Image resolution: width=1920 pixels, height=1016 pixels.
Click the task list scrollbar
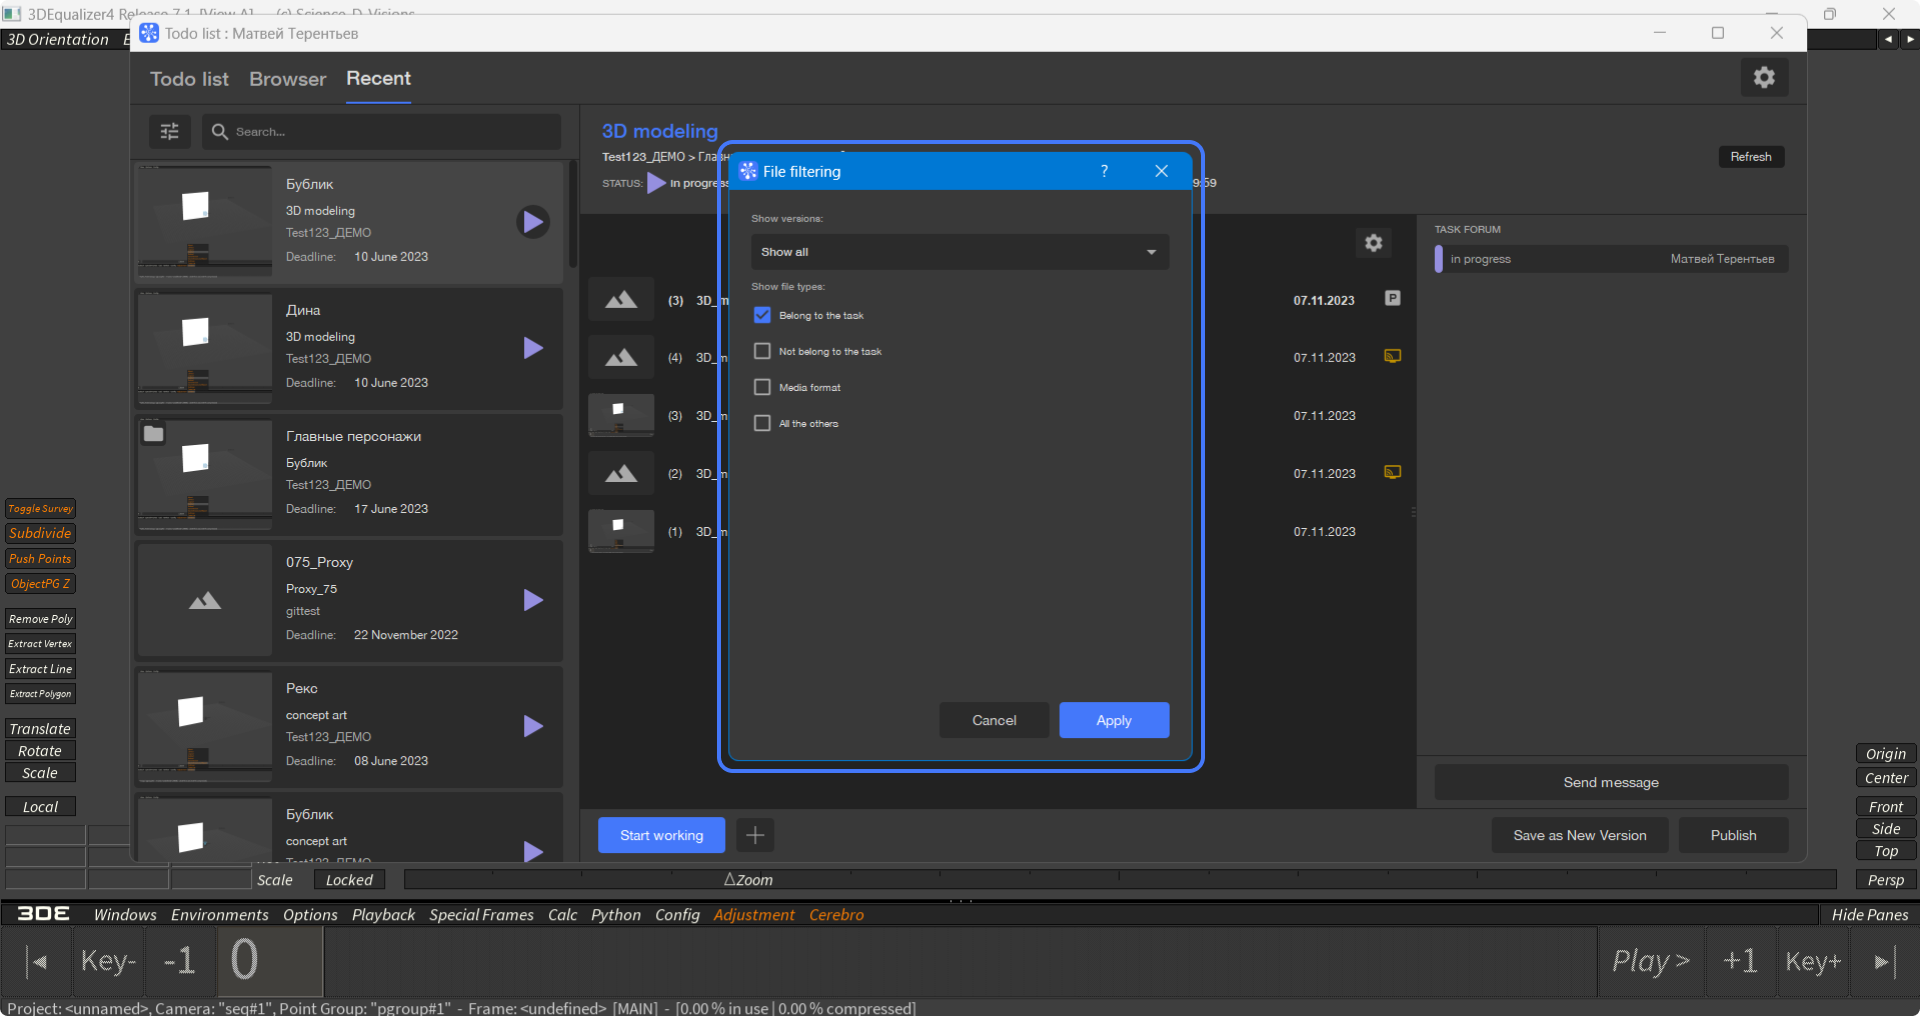[x=573, y=215]
